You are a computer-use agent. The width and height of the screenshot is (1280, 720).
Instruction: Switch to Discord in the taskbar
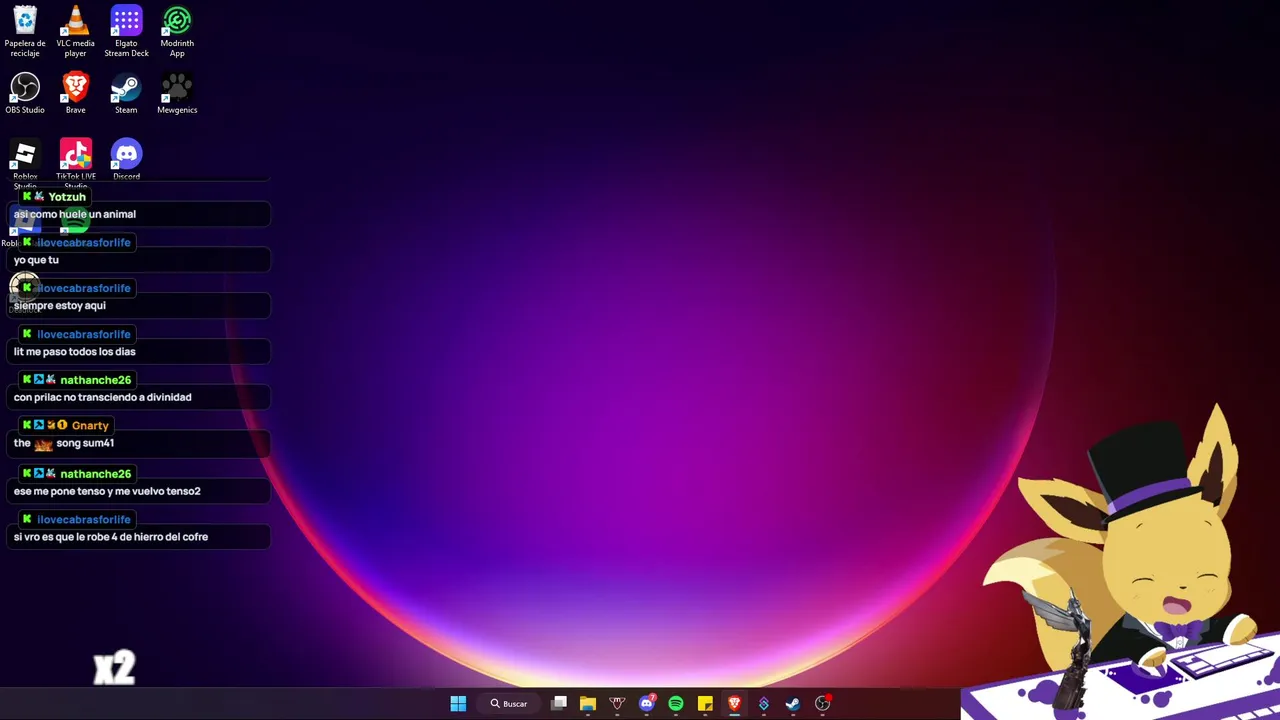[x=647, y=704]
